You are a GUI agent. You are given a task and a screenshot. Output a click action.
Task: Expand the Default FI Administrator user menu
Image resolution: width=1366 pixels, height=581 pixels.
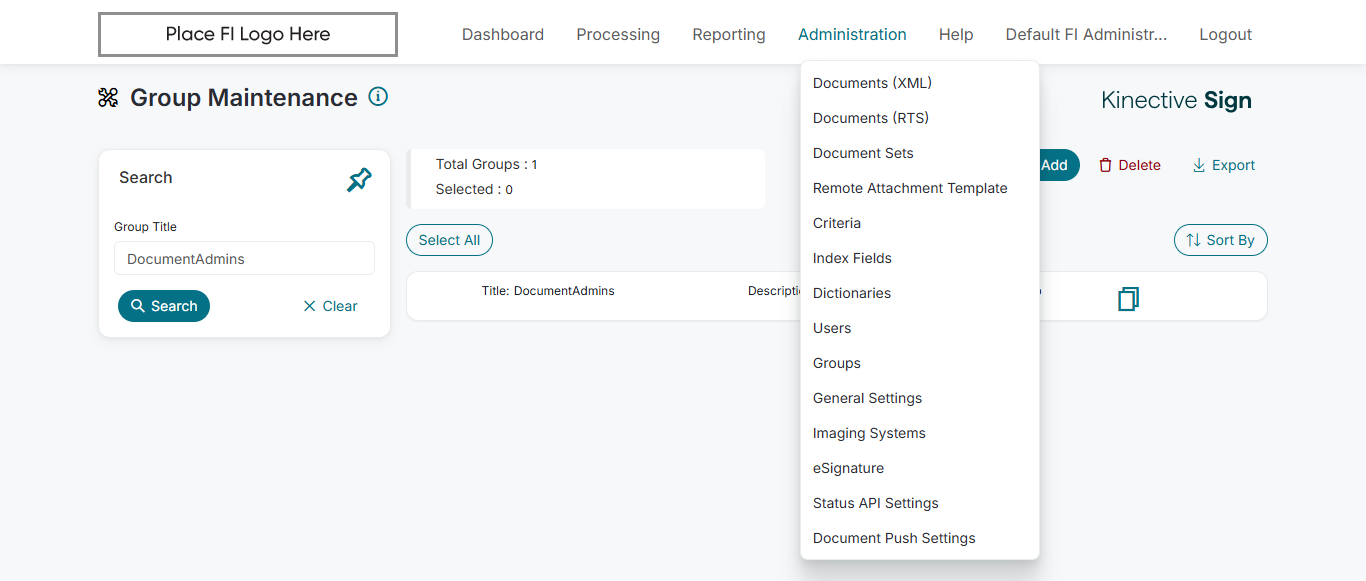(1086, 34)
